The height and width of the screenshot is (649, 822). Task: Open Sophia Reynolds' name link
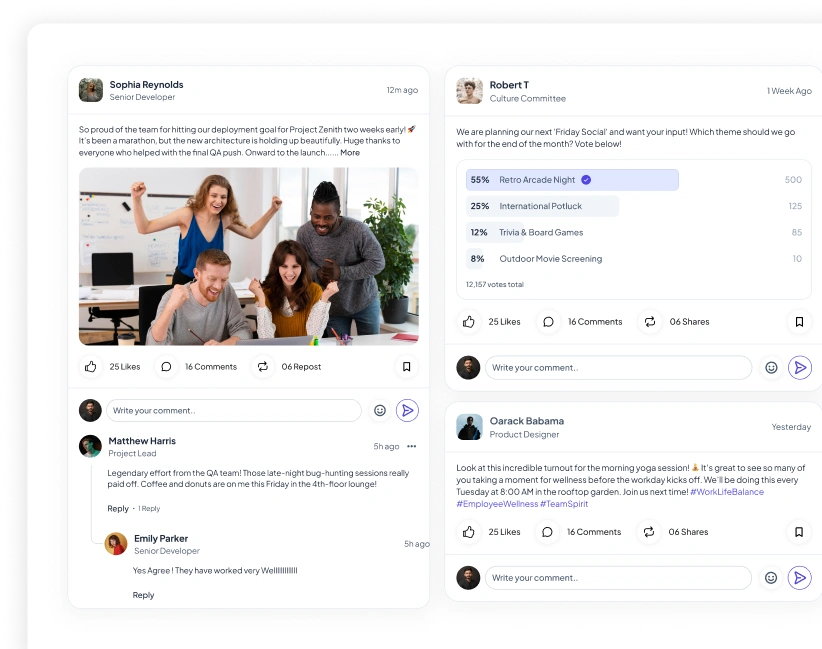click(146, 84)
